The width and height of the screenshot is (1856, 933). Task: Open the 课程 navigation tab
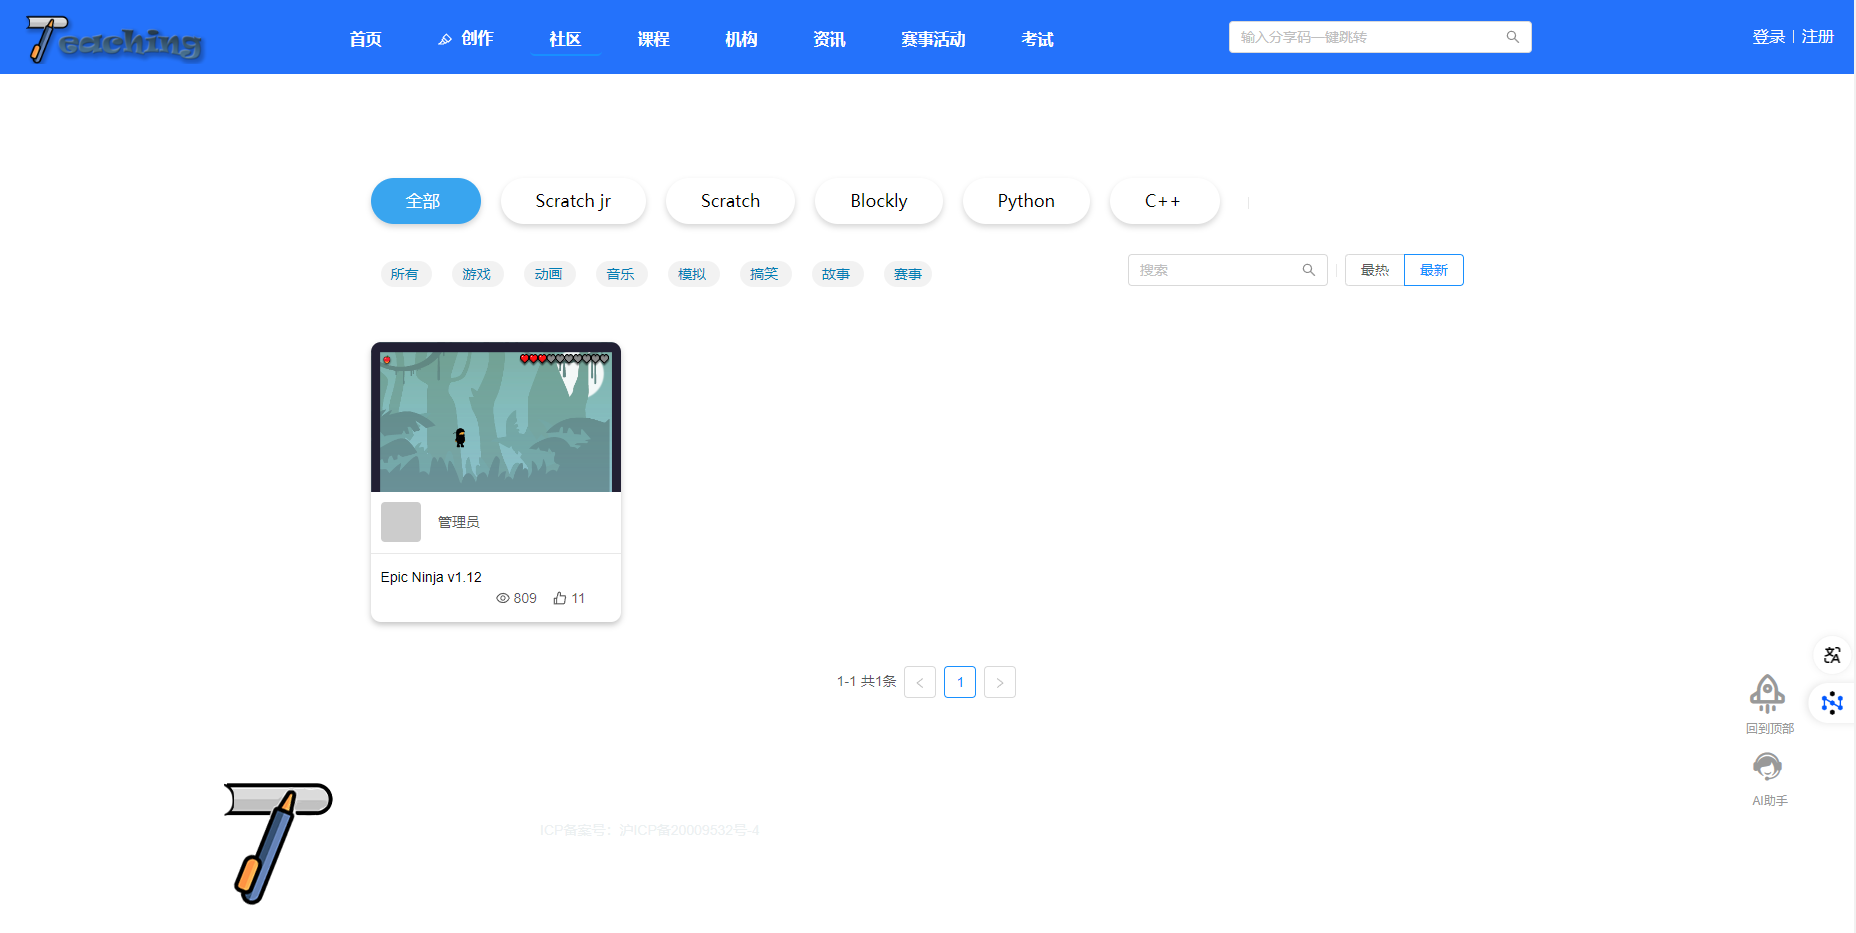(x=653, y=39)
